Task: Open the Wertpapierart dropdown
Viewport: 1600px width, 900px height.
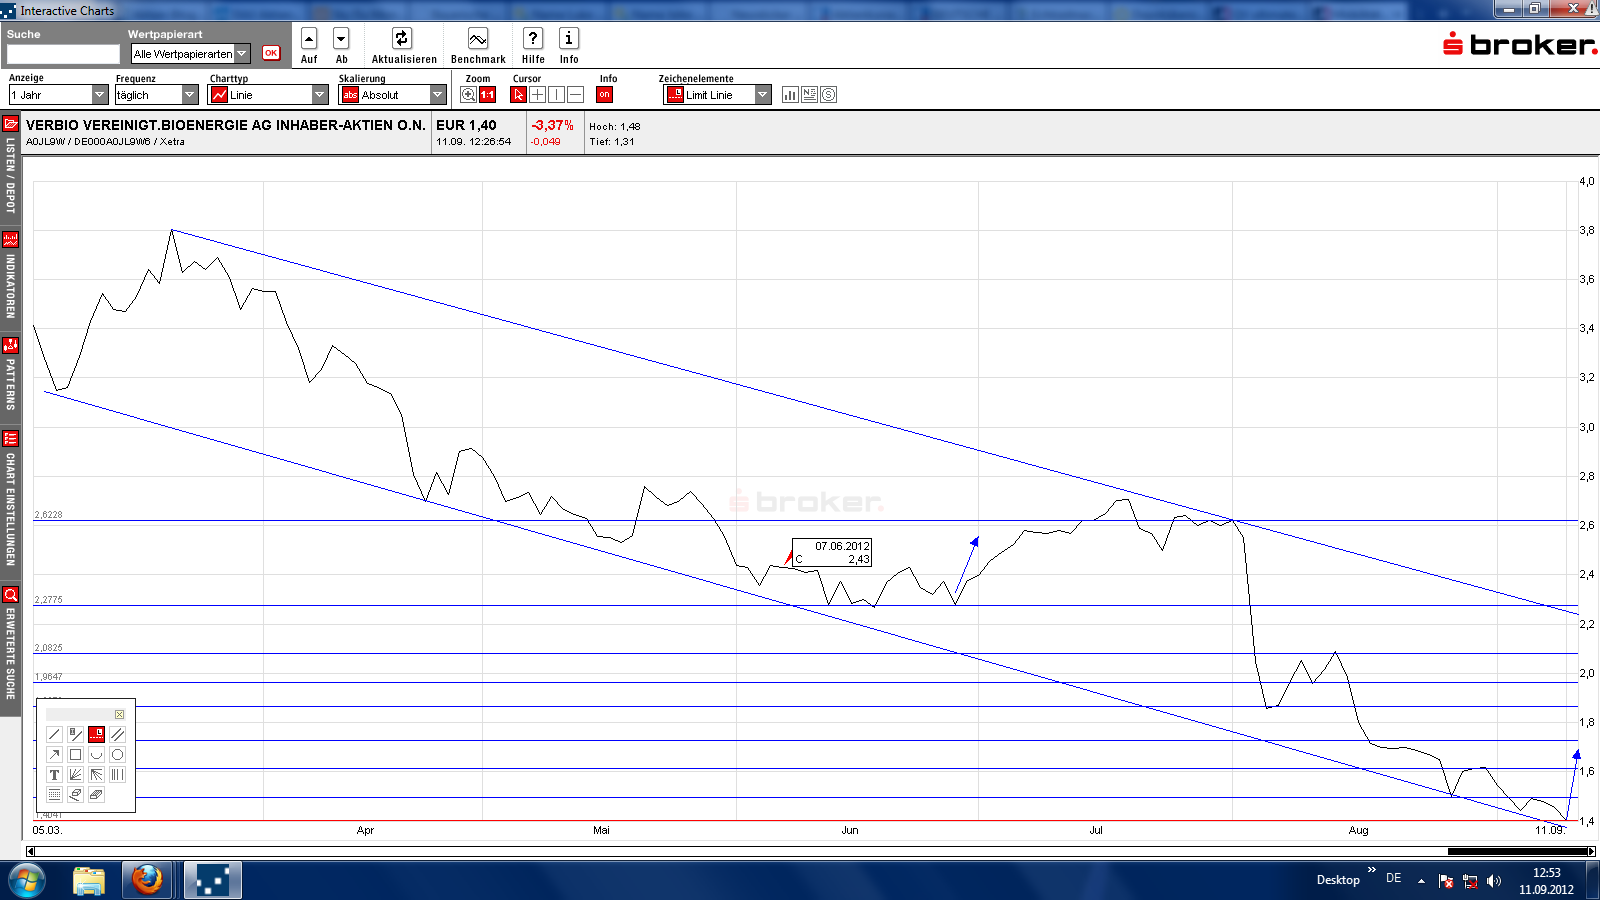Action: (x=191, y=54)
